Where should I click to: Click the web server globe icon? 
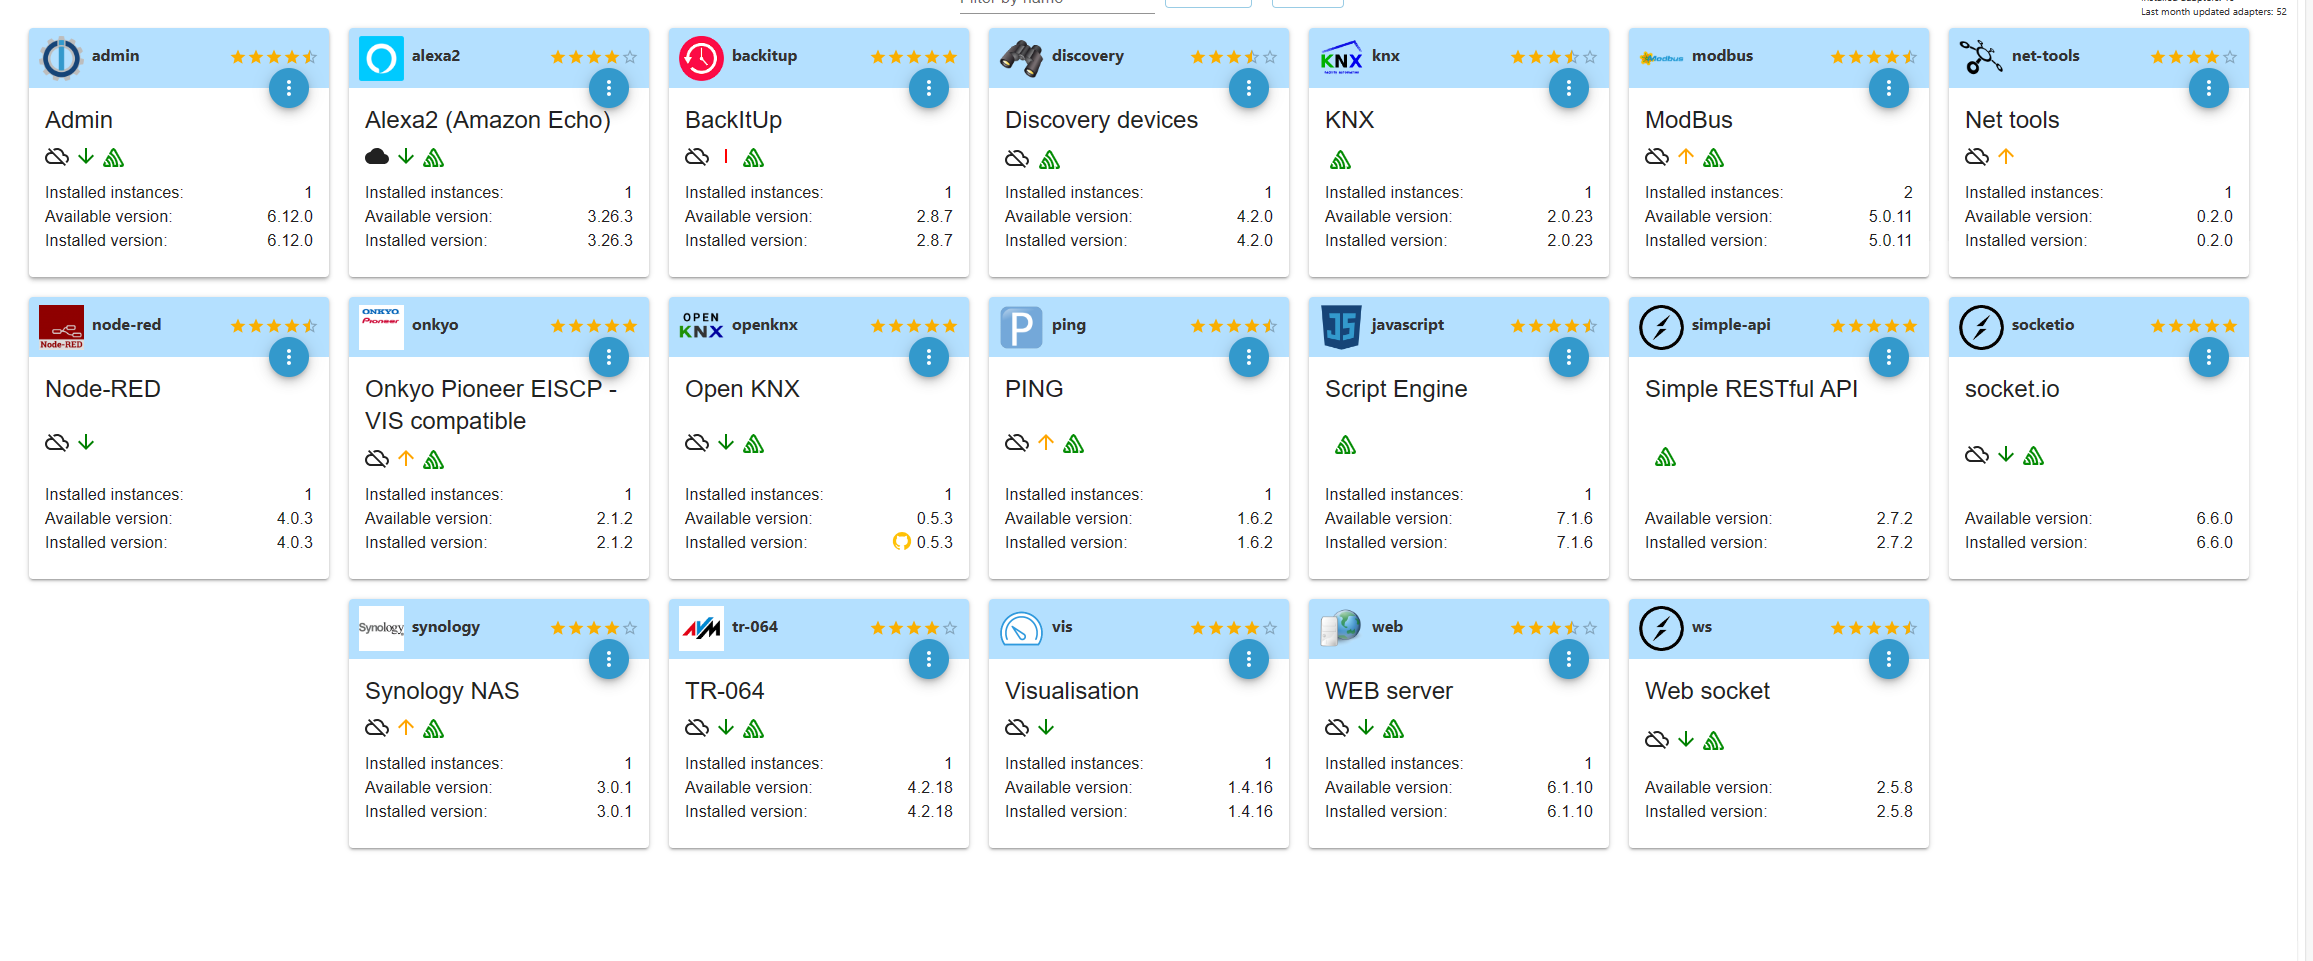1341,629
